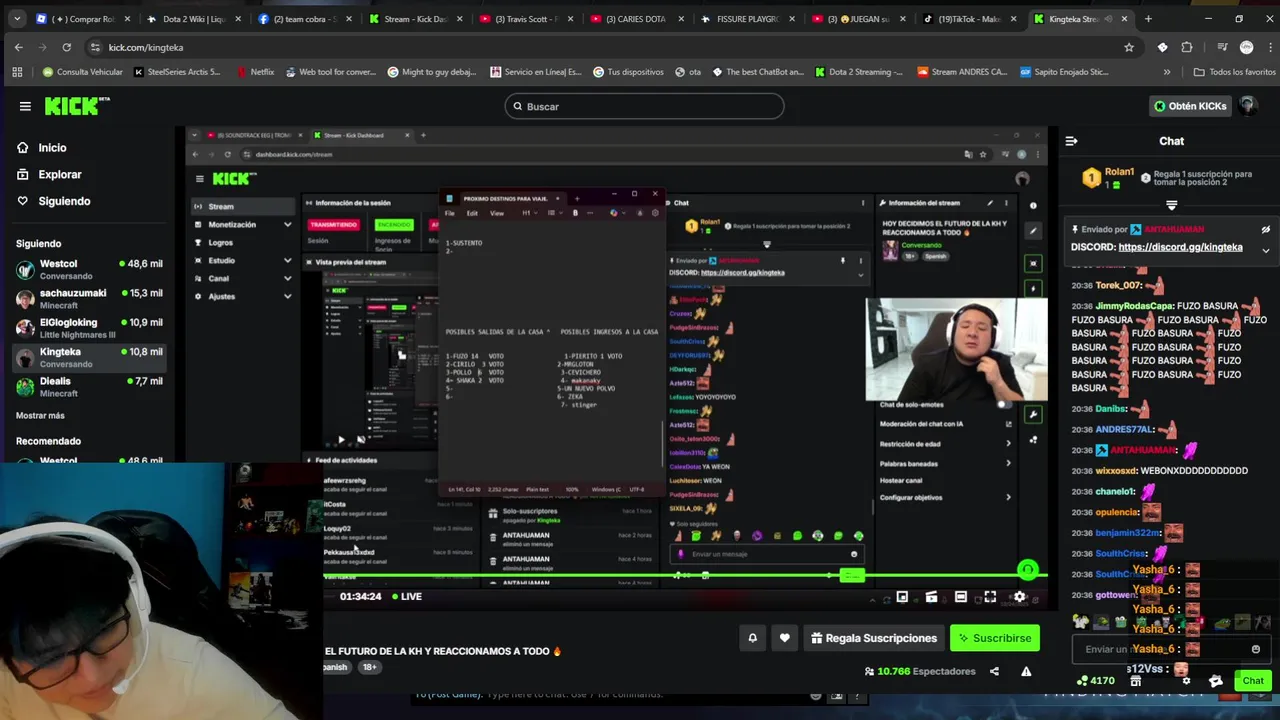Expand the chat leaderboard arrow below Rolan1
The height and width of the screenshot is (720, 1280).
coord(1171,204)
